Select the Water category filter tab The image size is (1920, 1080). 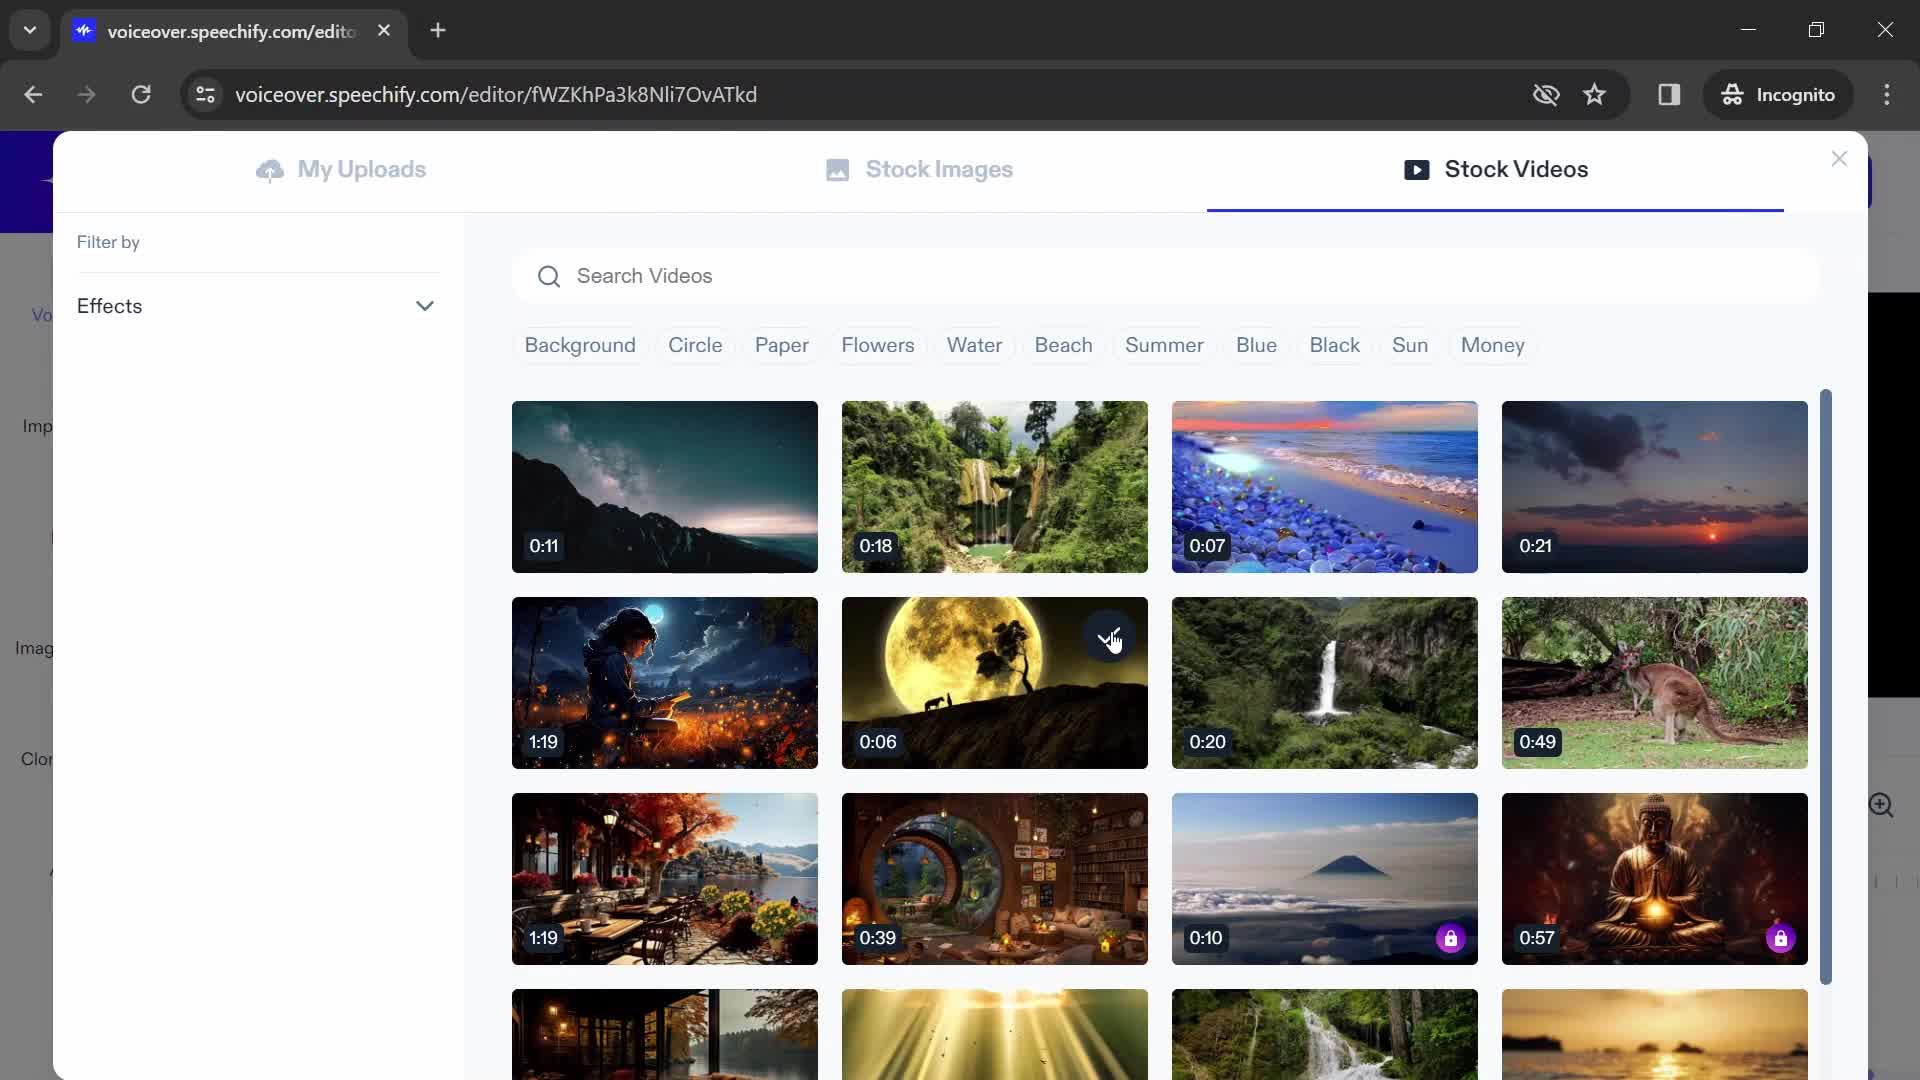pos(975,344)
